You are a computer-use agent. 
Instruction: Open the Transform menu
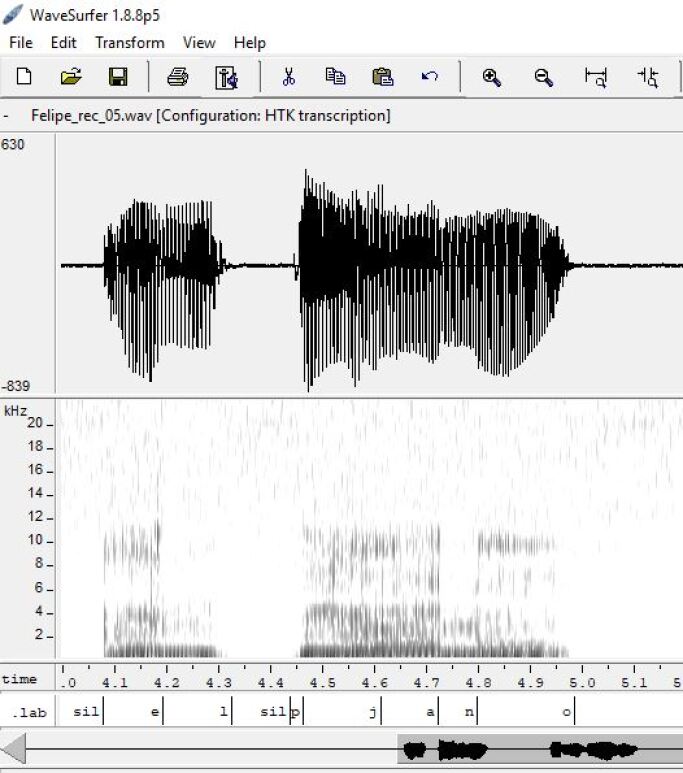pos(130,42)
